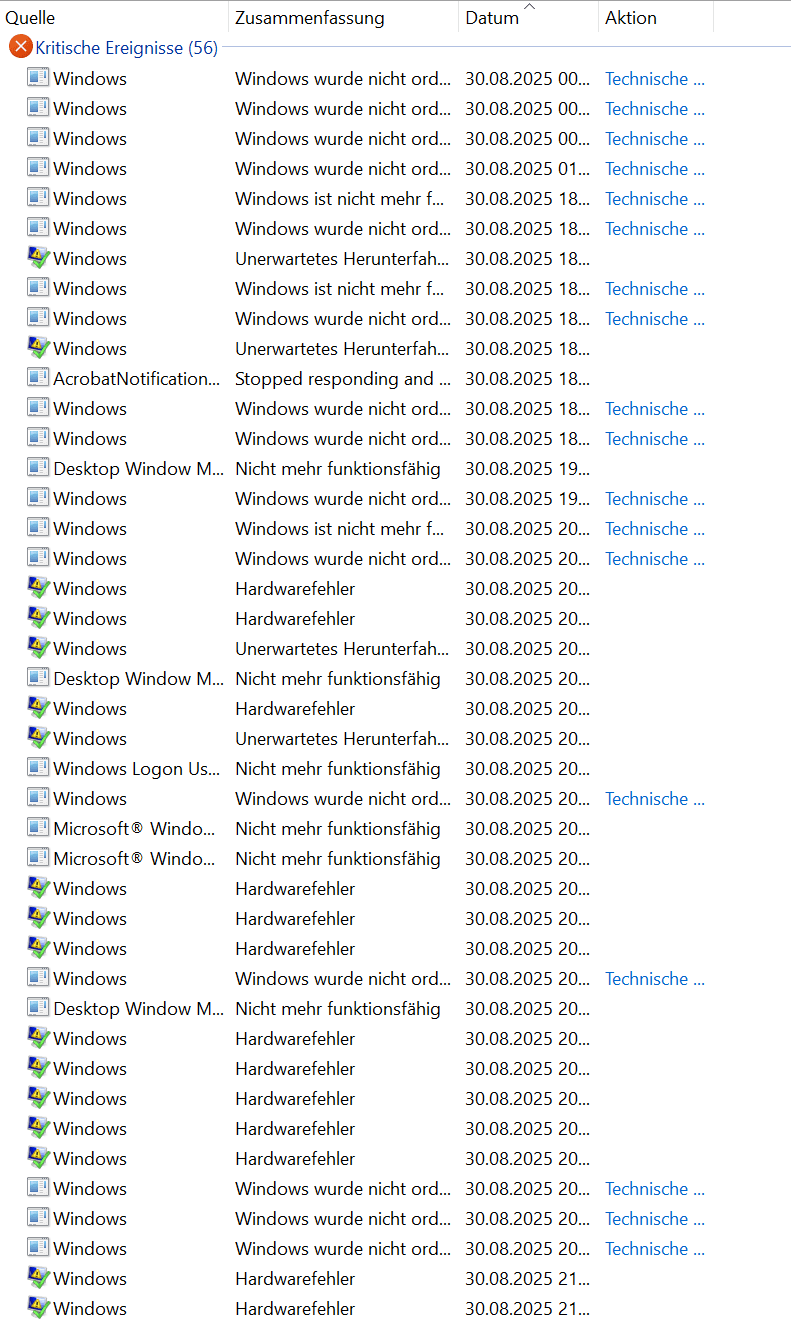Collapse the Kritische Ereignisse (56) group
Image resolution: width=791 pixels, height=1324 pixels.
coord(126,48)
